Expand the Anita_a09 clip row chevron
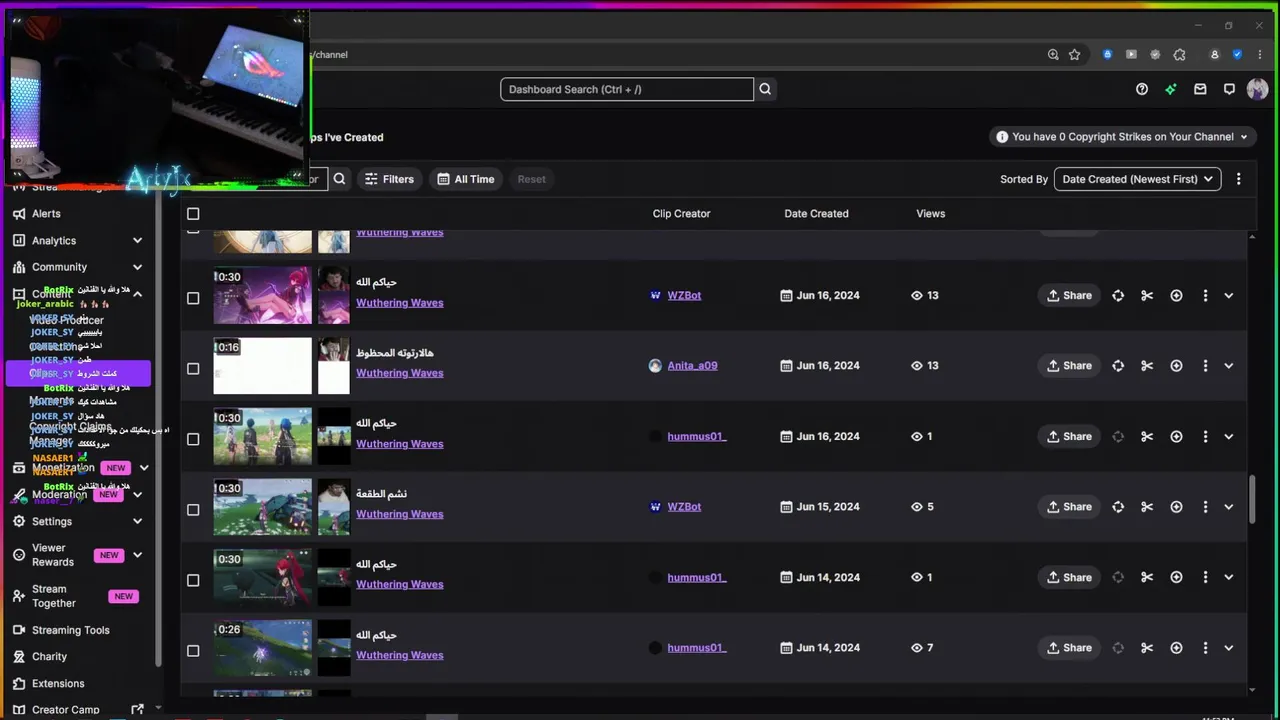1280x720 pixels. tap(1229, 366)
